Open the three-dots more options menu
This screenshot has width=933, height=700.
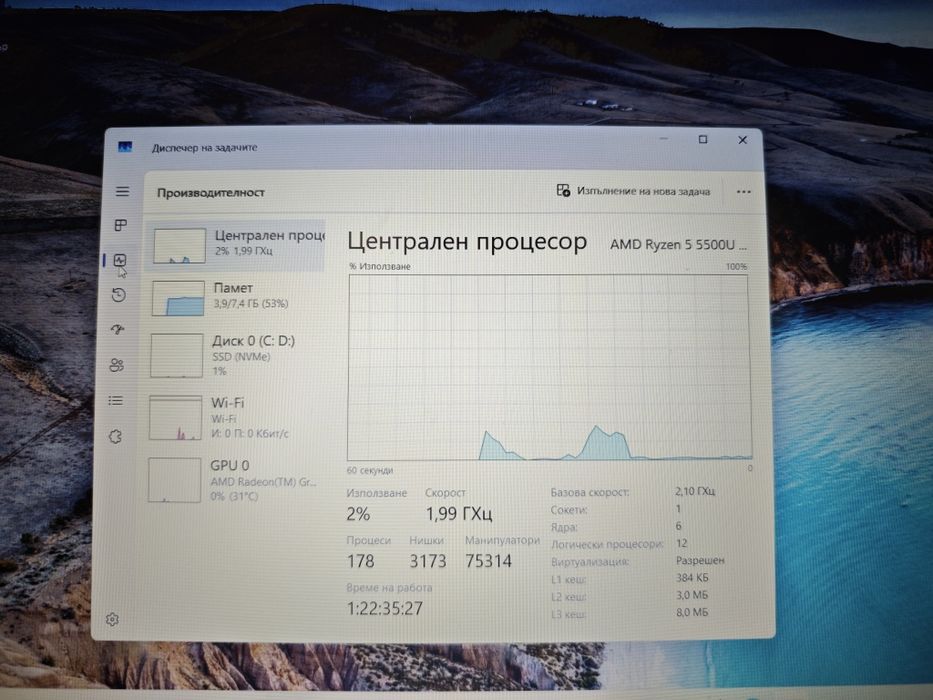(x=743, y=192)
